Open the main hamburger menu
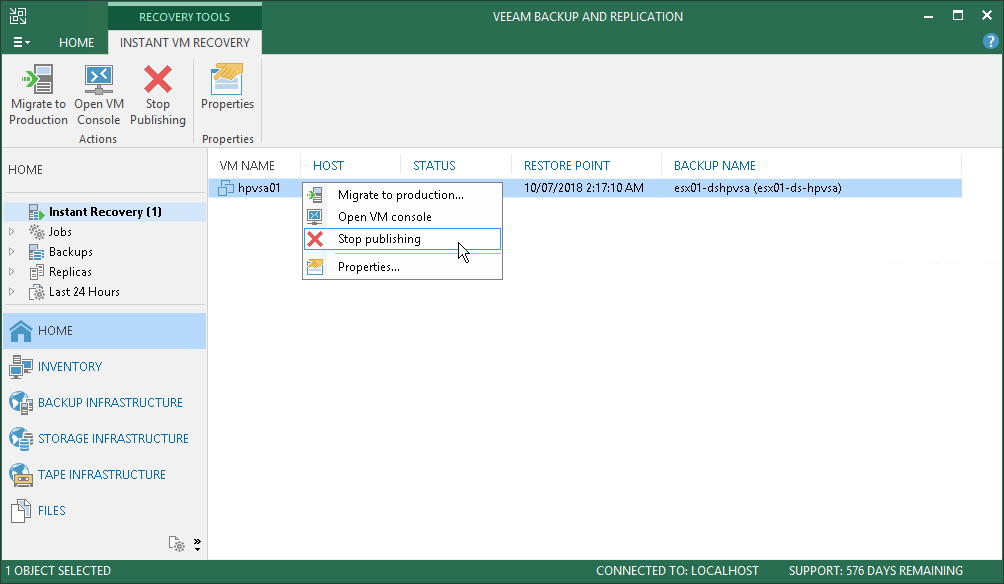 pos(21,42)
